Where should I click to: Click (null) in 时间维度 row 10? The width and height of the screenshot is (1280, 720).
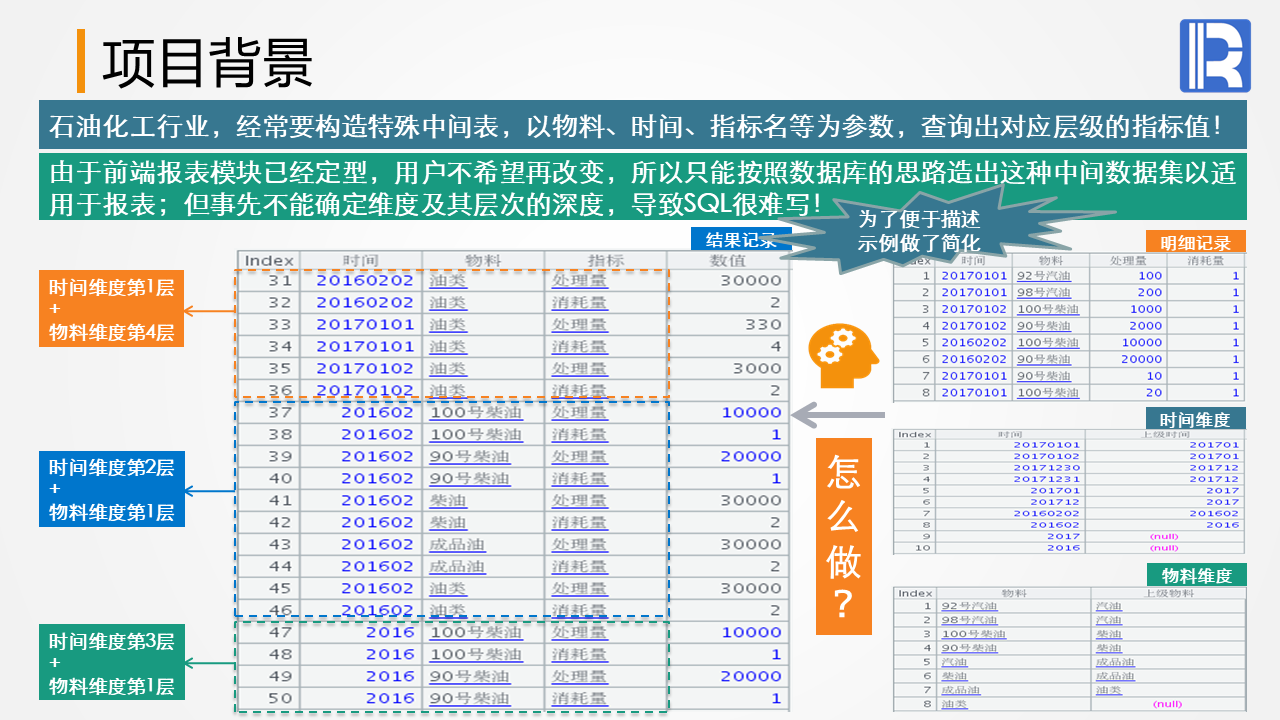(x=1164, y=547)
